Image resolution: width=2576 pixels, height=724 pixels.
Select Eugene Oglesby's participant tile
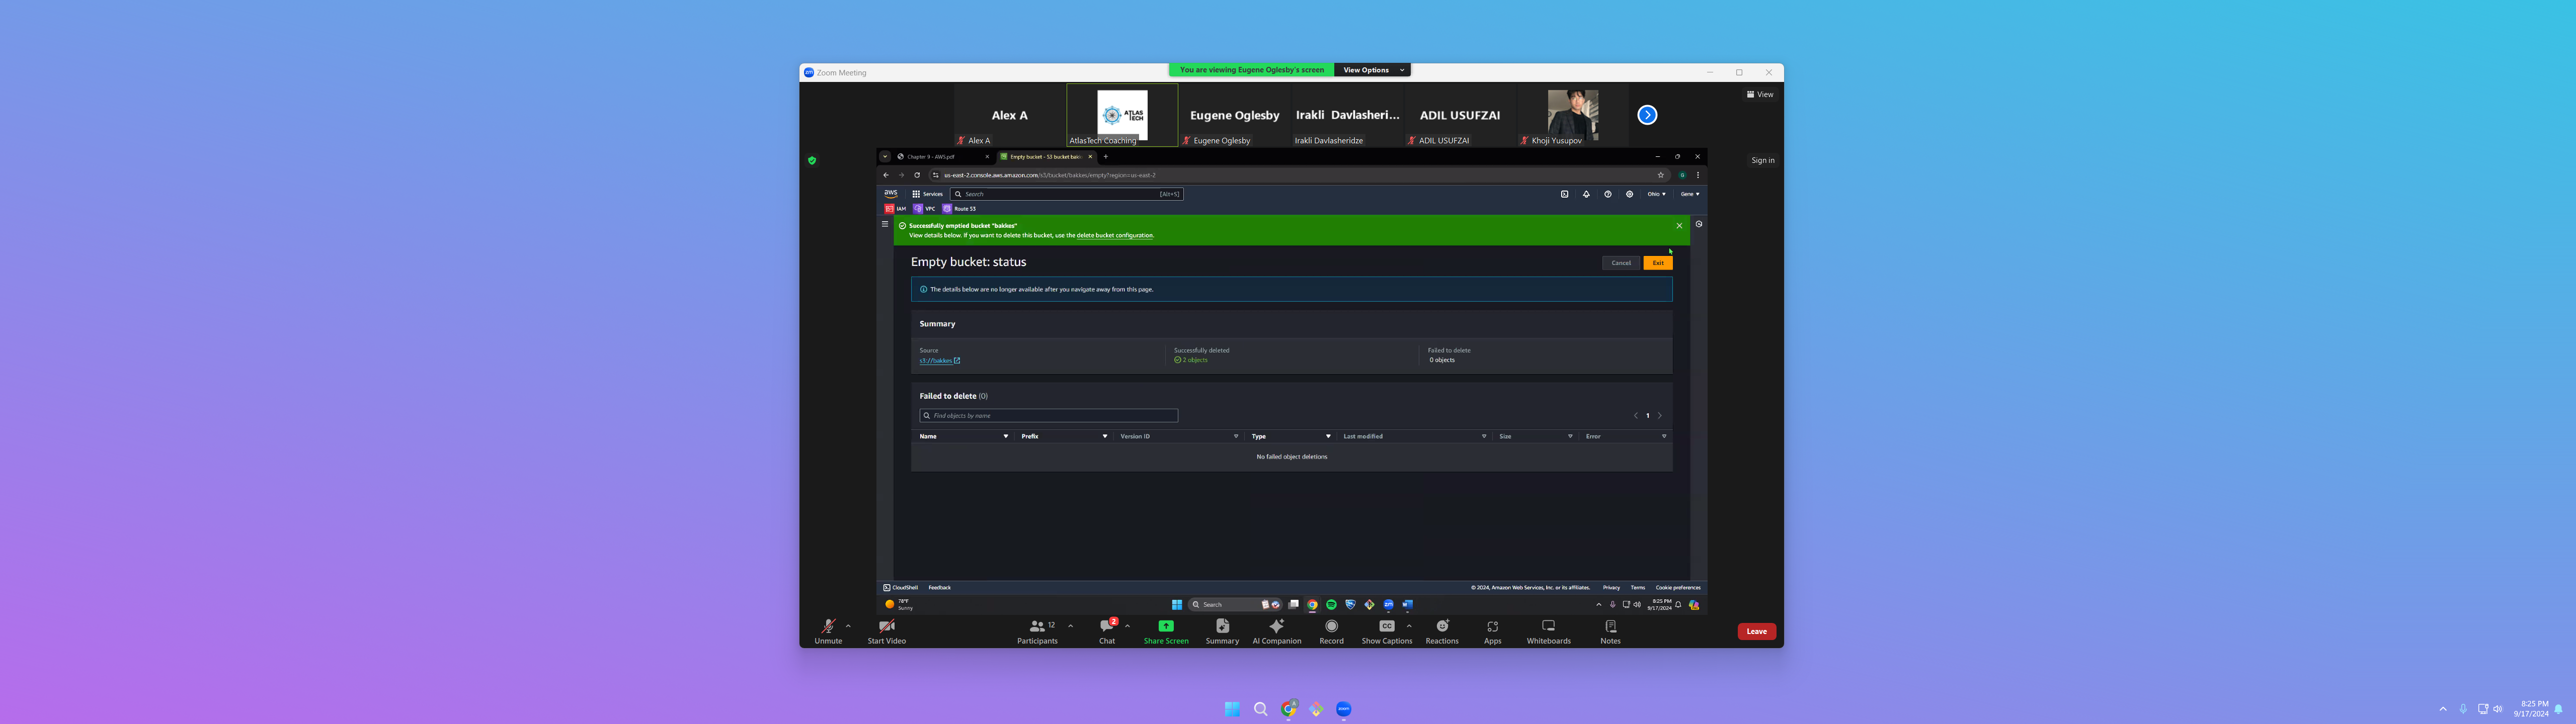pyautogui.click(x=1234, y=116)
